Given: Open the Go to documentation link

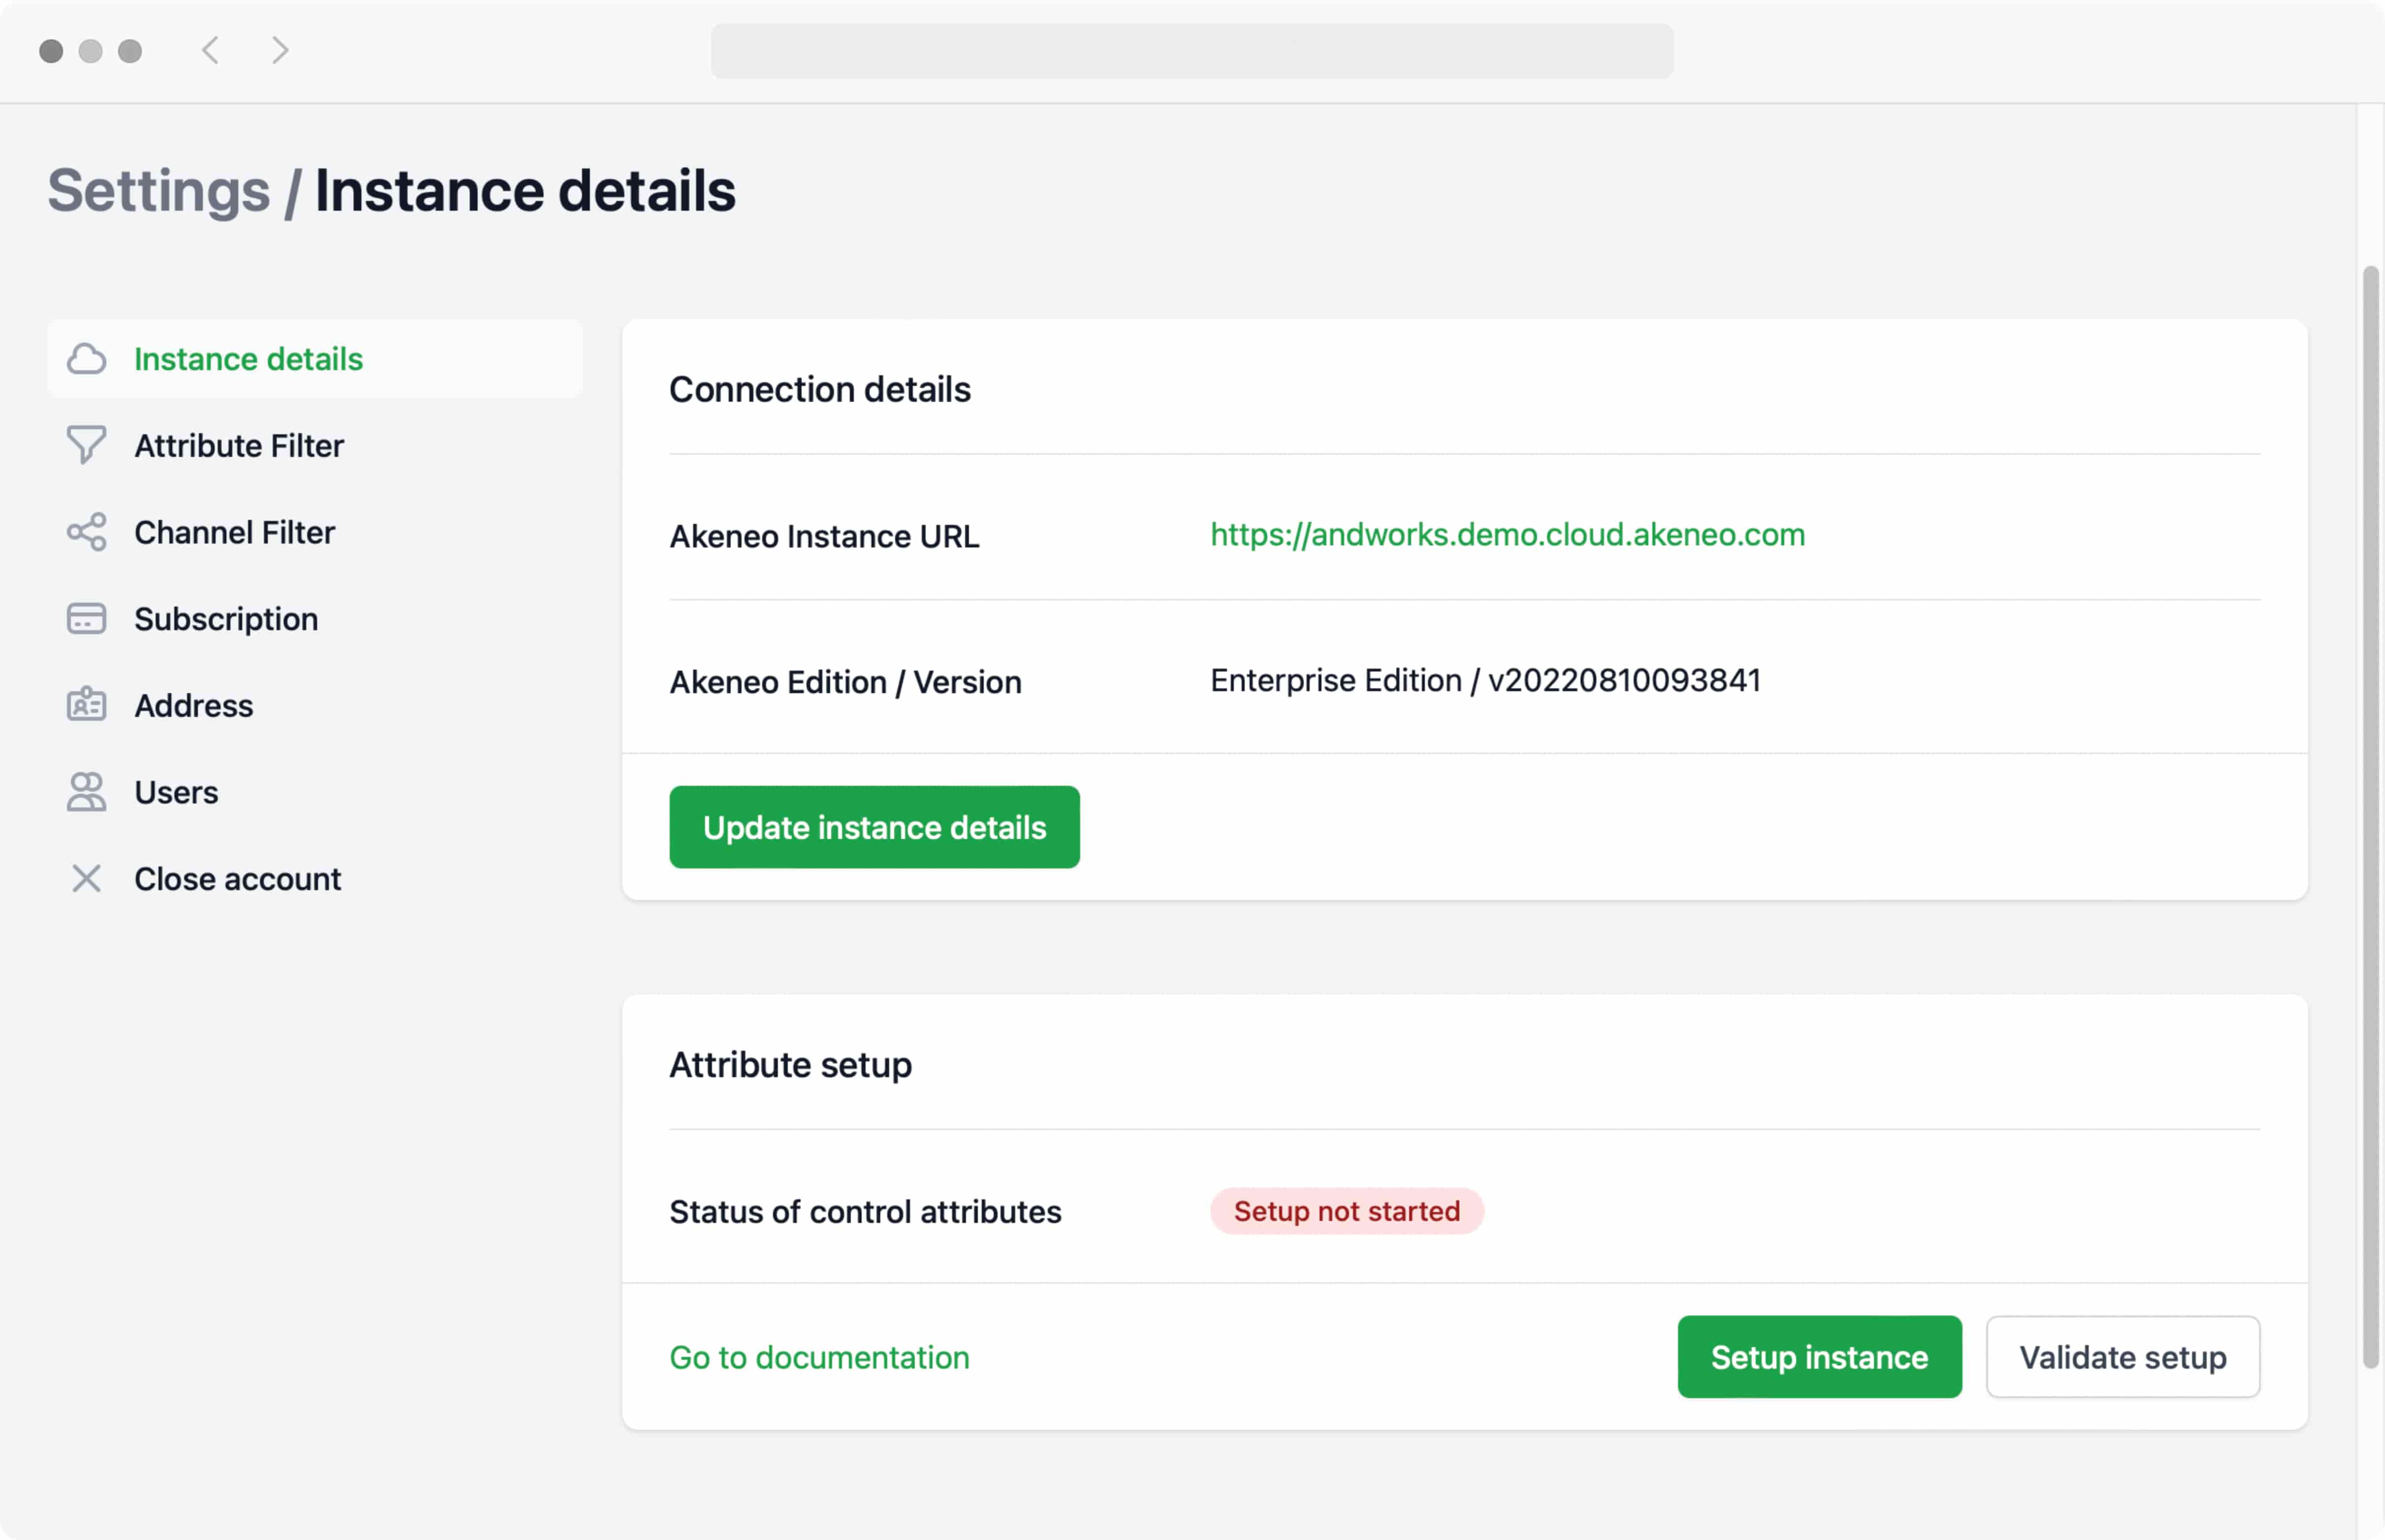Looking at the screenshot, I should (818, 1357).
